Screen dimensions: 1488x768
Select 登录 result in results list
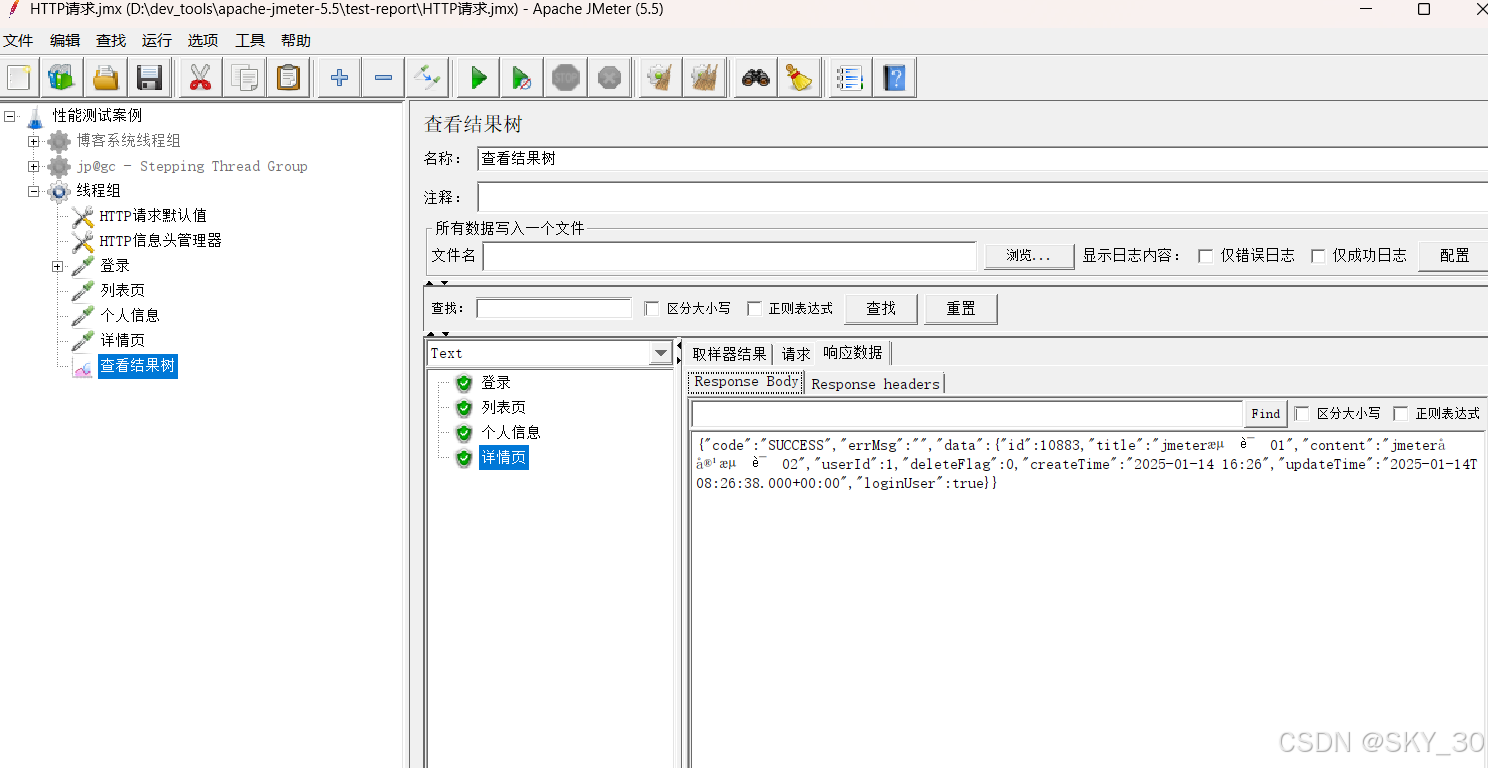495,383
